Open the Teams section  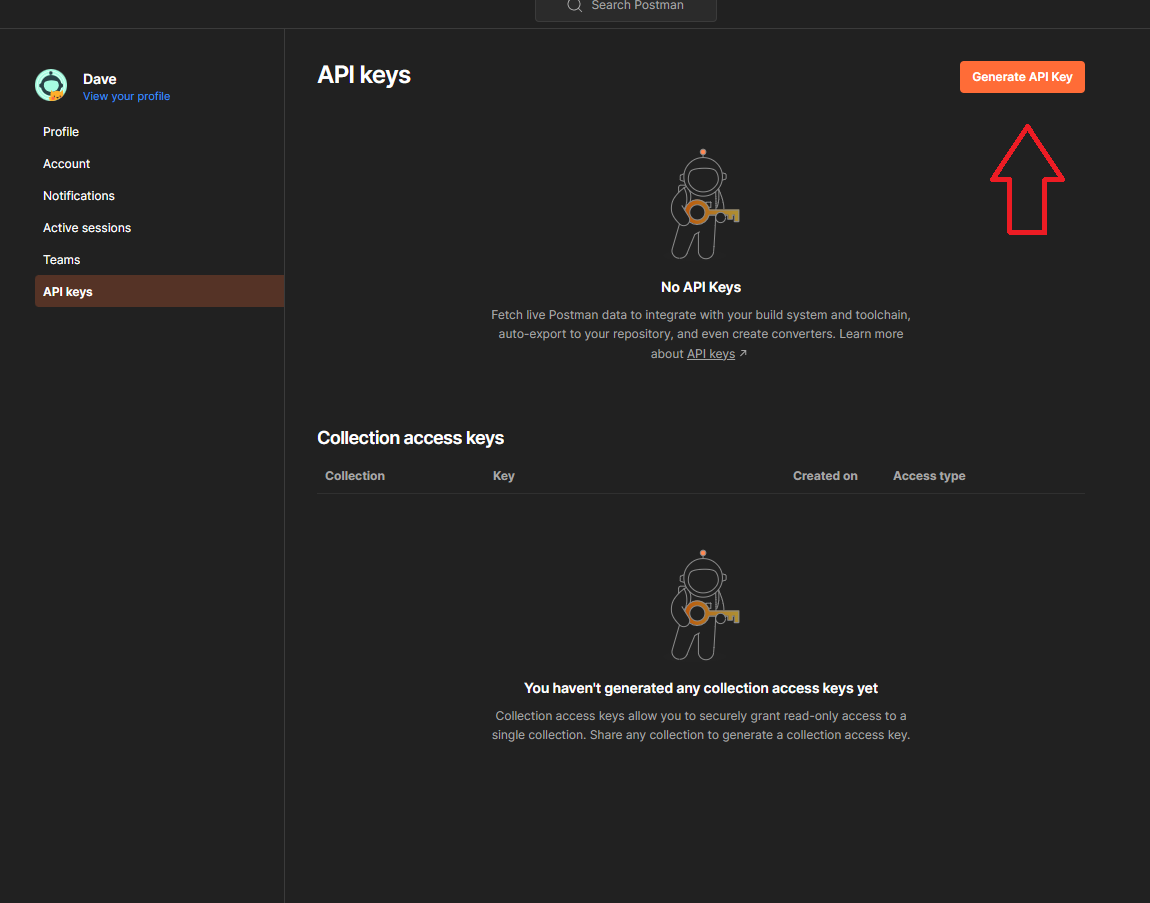coord(62,260)
